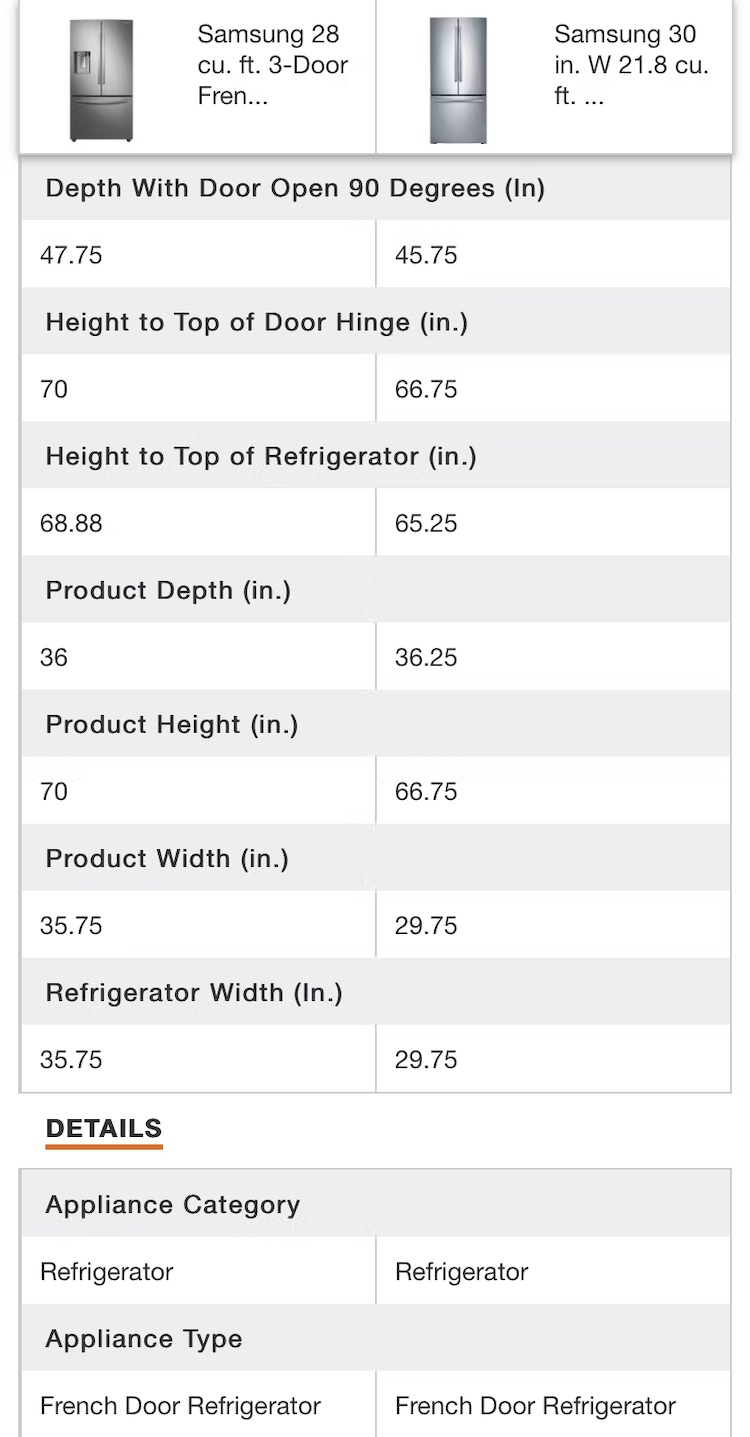750x1437 pixels.
Task: Select the Height to Top of Refrigerator label
Action: pyautogui.click(x=261, y=457)
